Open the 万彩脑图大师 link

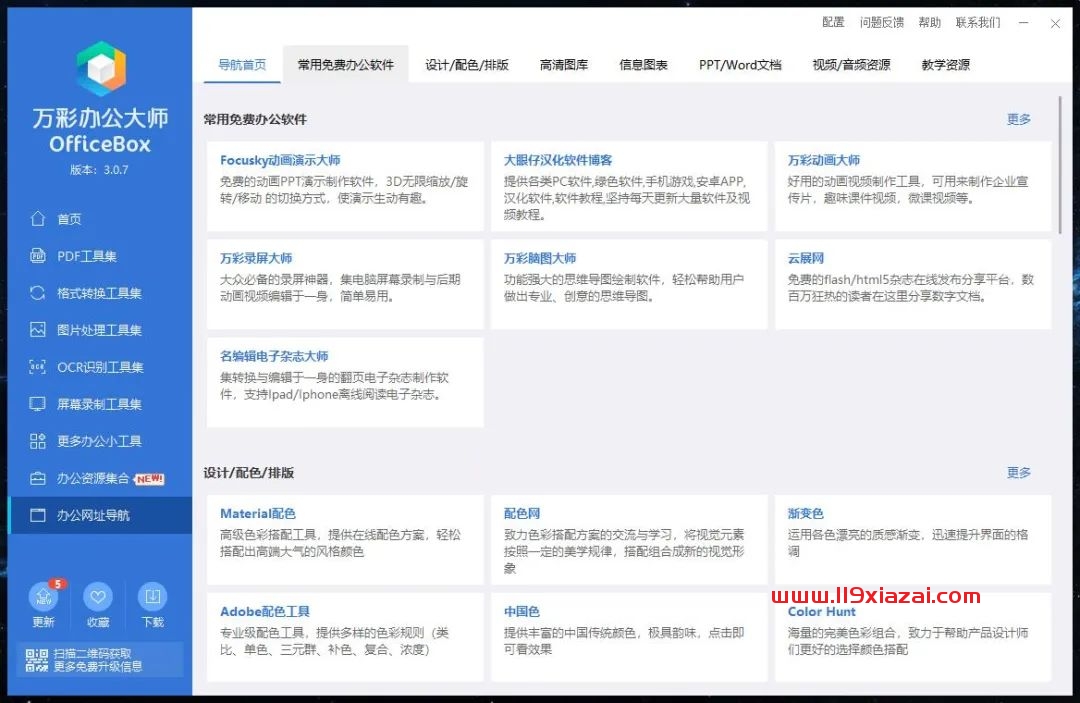(x=540, y=258)
